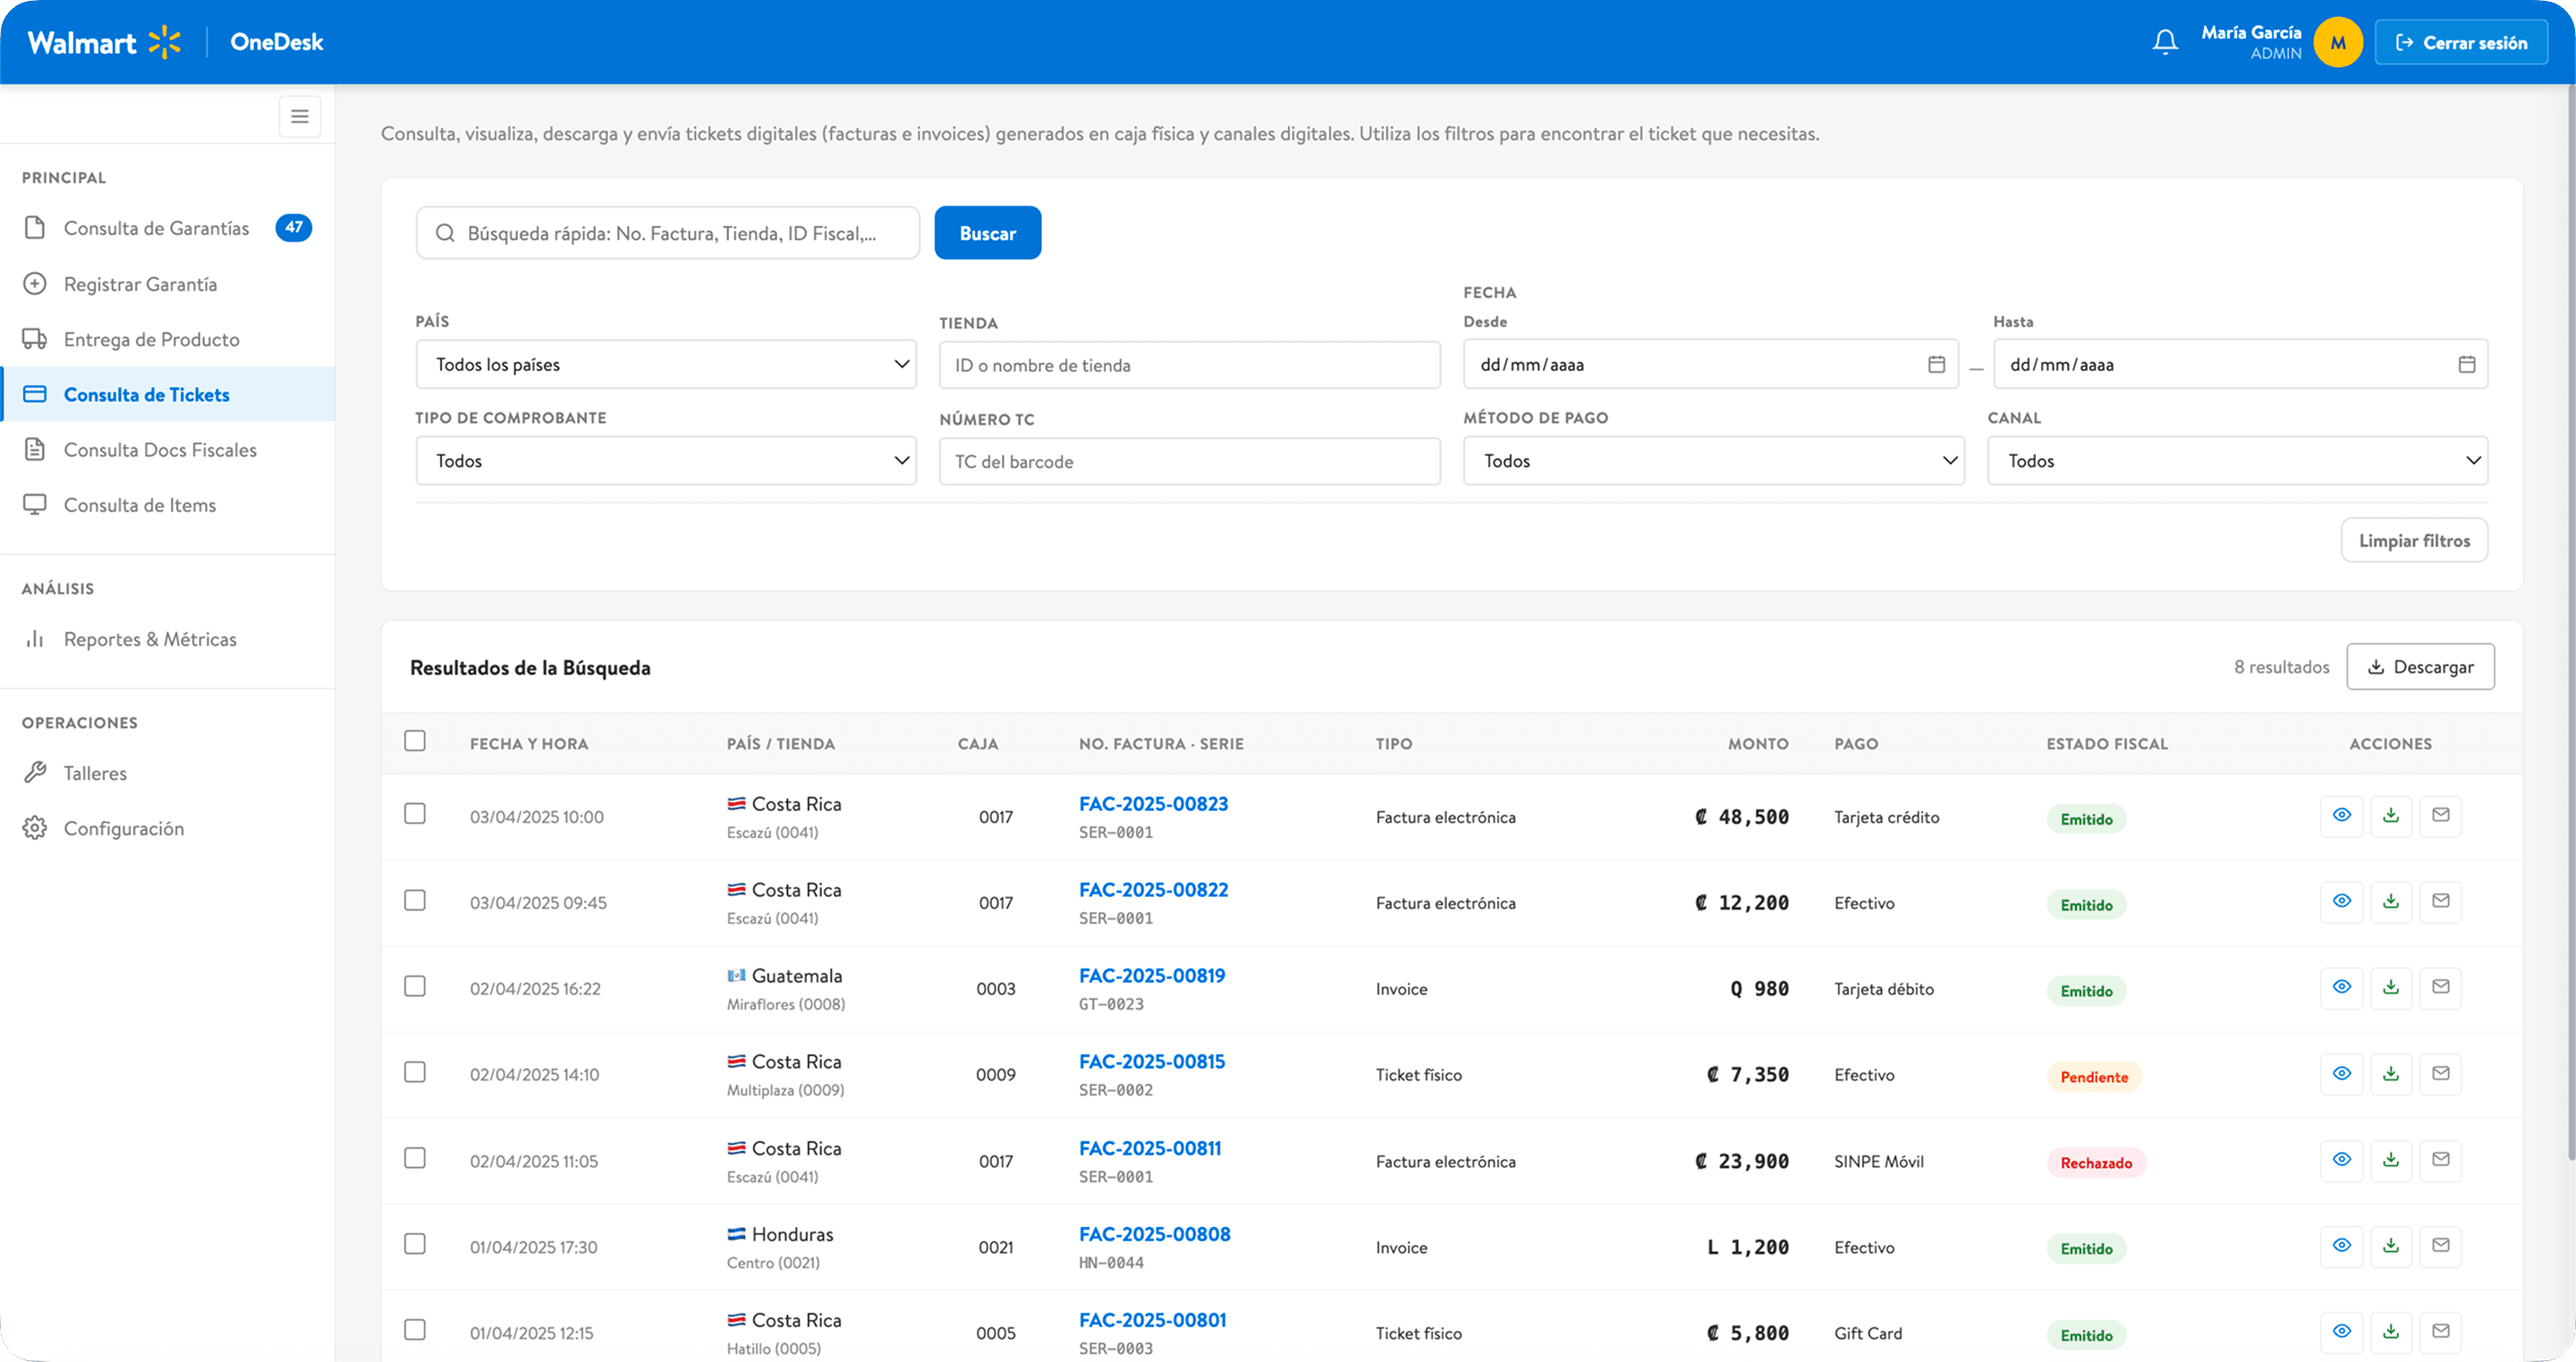2576x1362 pixels.
Task: Select checkbox for FAC-2025-00819
Action: pos(415,987)
